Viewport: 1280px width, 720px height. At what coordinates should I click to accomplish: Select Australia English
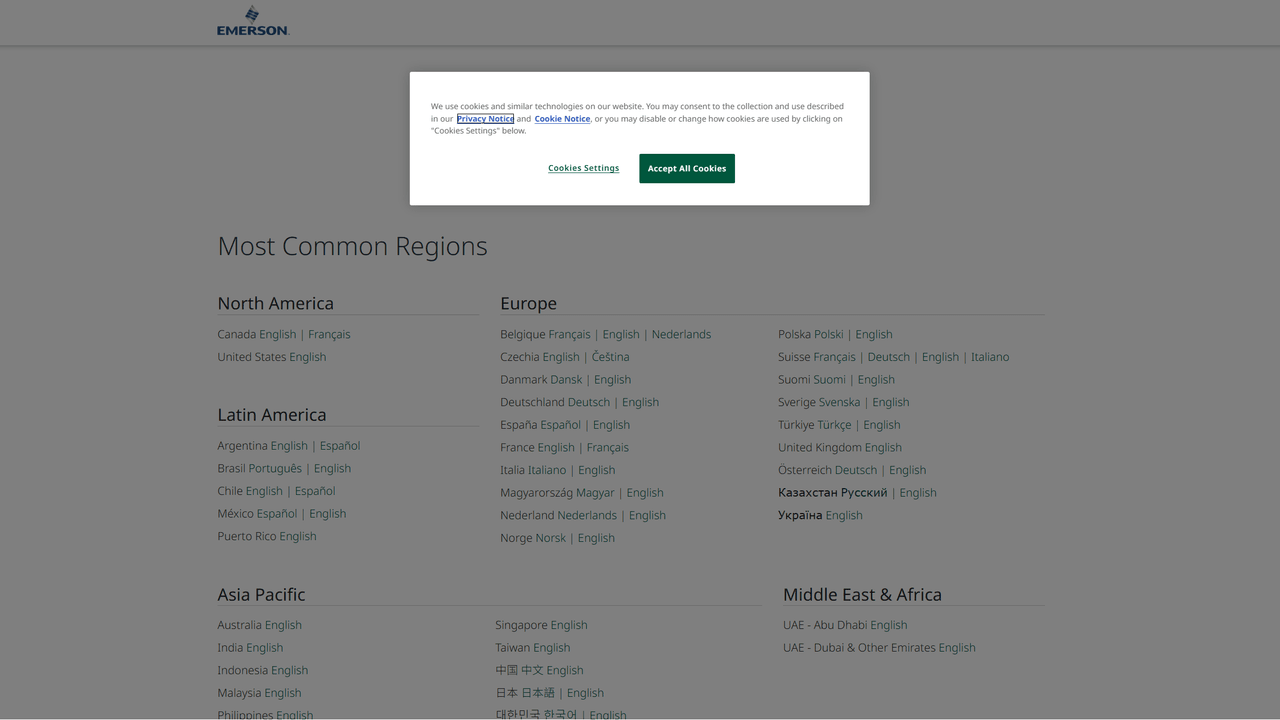click(283, 625)
